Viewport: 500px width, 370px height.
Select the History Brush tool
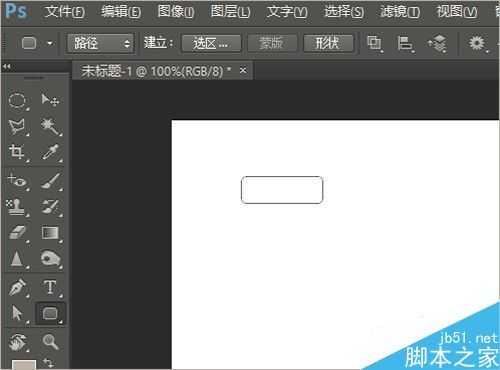tap(50, 207)
